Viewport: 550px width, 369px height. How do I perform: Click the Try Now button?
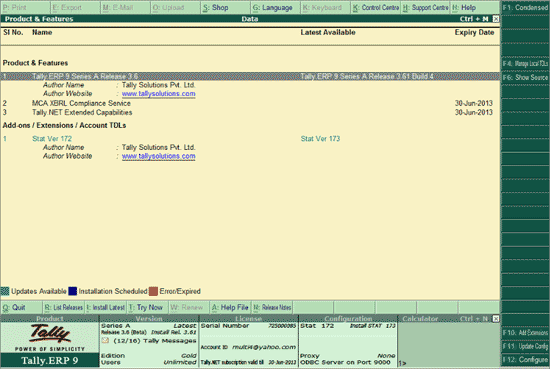click(147, 308)
